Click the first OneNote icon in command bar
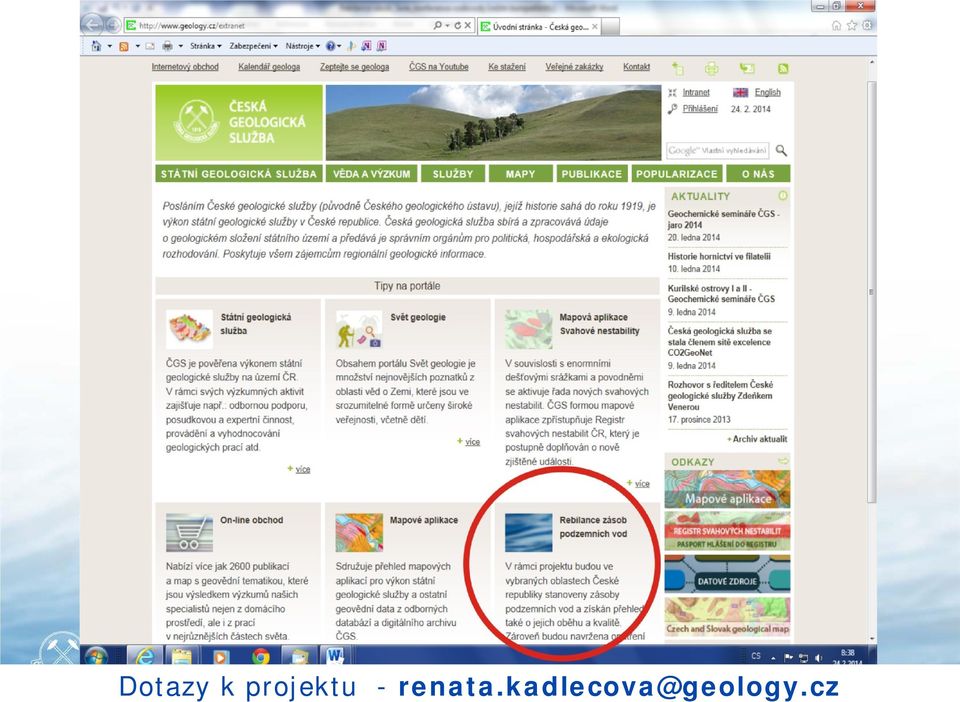Image resolution: width=960 pixels, height=702 pixels. pyautogui.click(x=366, y=46)
